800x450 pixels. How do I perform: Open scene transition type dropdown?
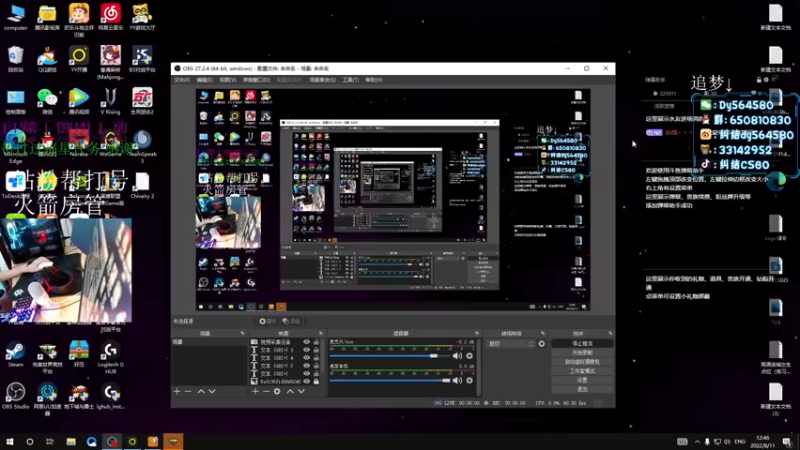click(x=511, y=344)
